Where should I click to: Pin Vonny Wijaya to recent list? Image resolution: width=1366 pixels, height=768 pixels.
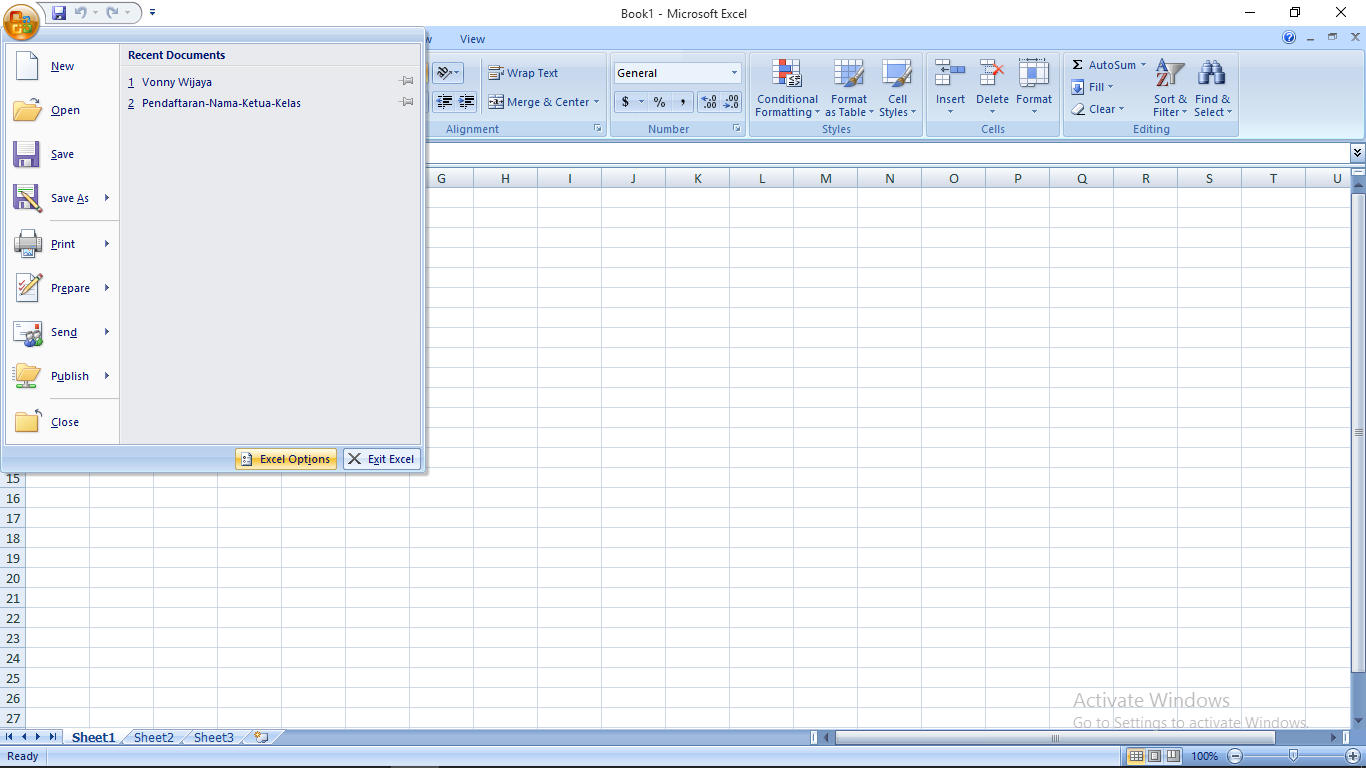(407, 82)
